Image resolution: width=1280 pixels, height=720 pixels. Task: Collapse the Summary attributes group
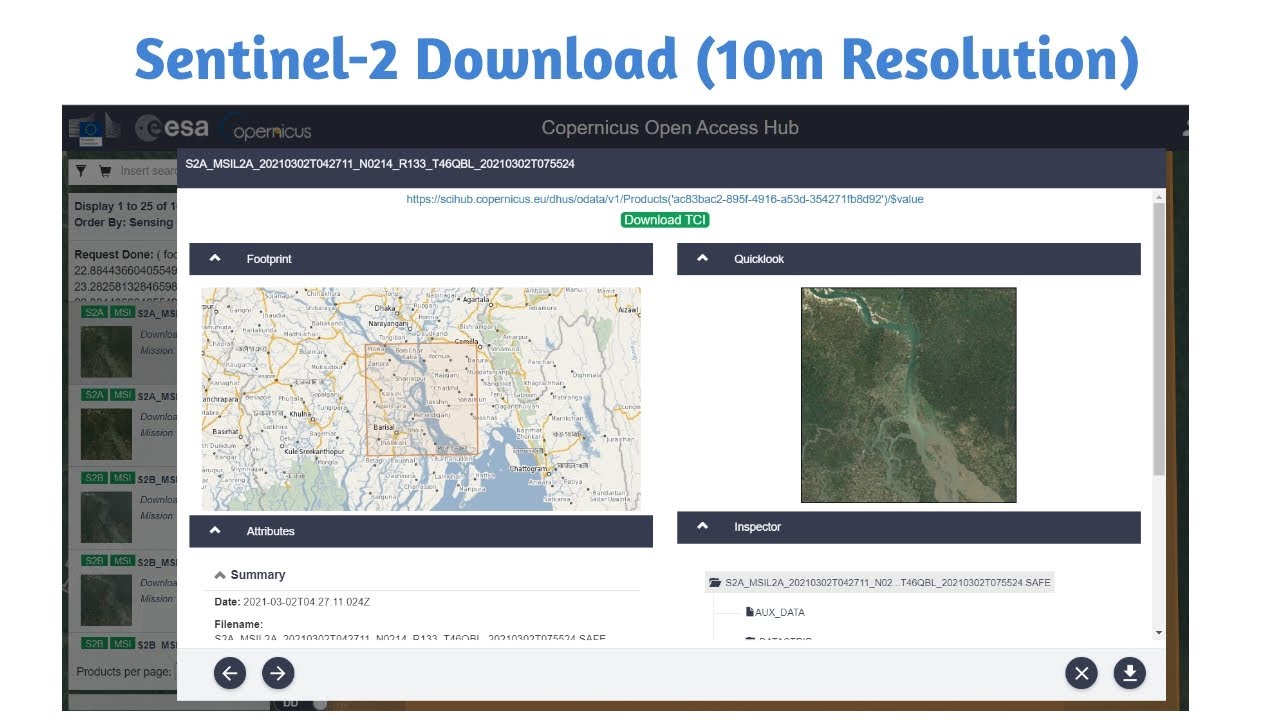coord(220,575)
